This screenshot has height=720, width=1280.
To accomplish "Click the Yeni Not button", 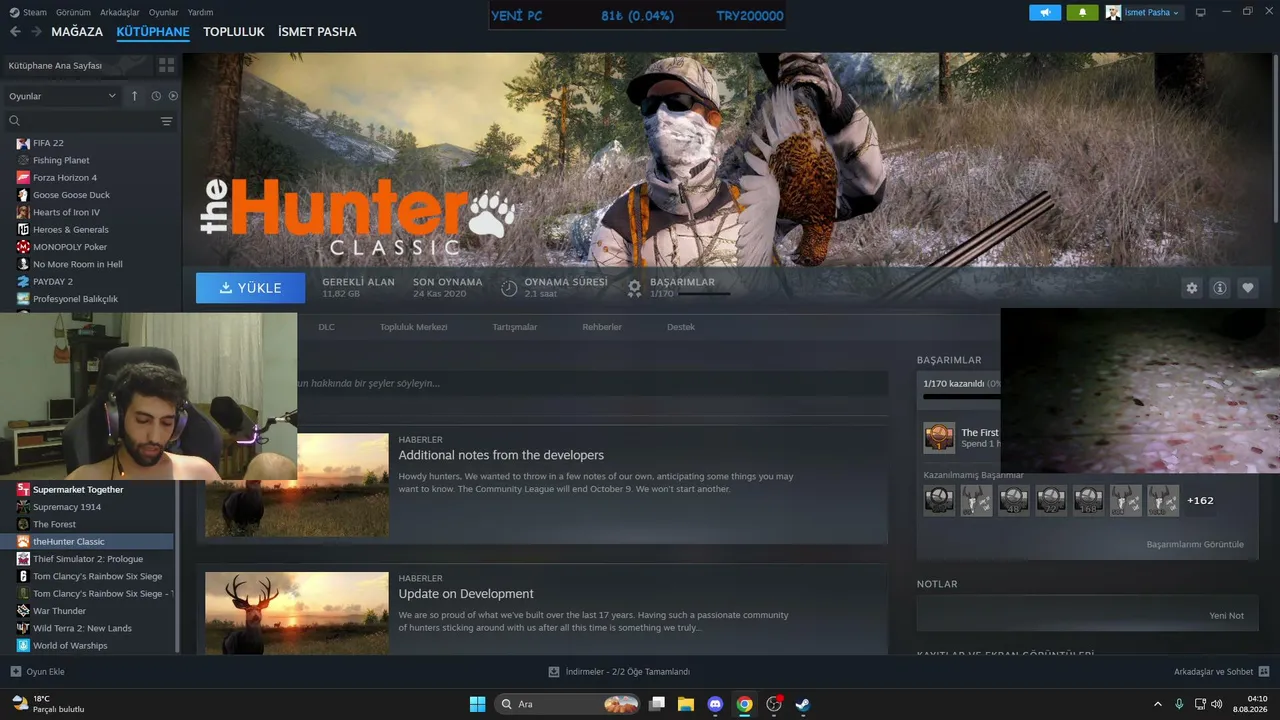I will click(1226, 616).
